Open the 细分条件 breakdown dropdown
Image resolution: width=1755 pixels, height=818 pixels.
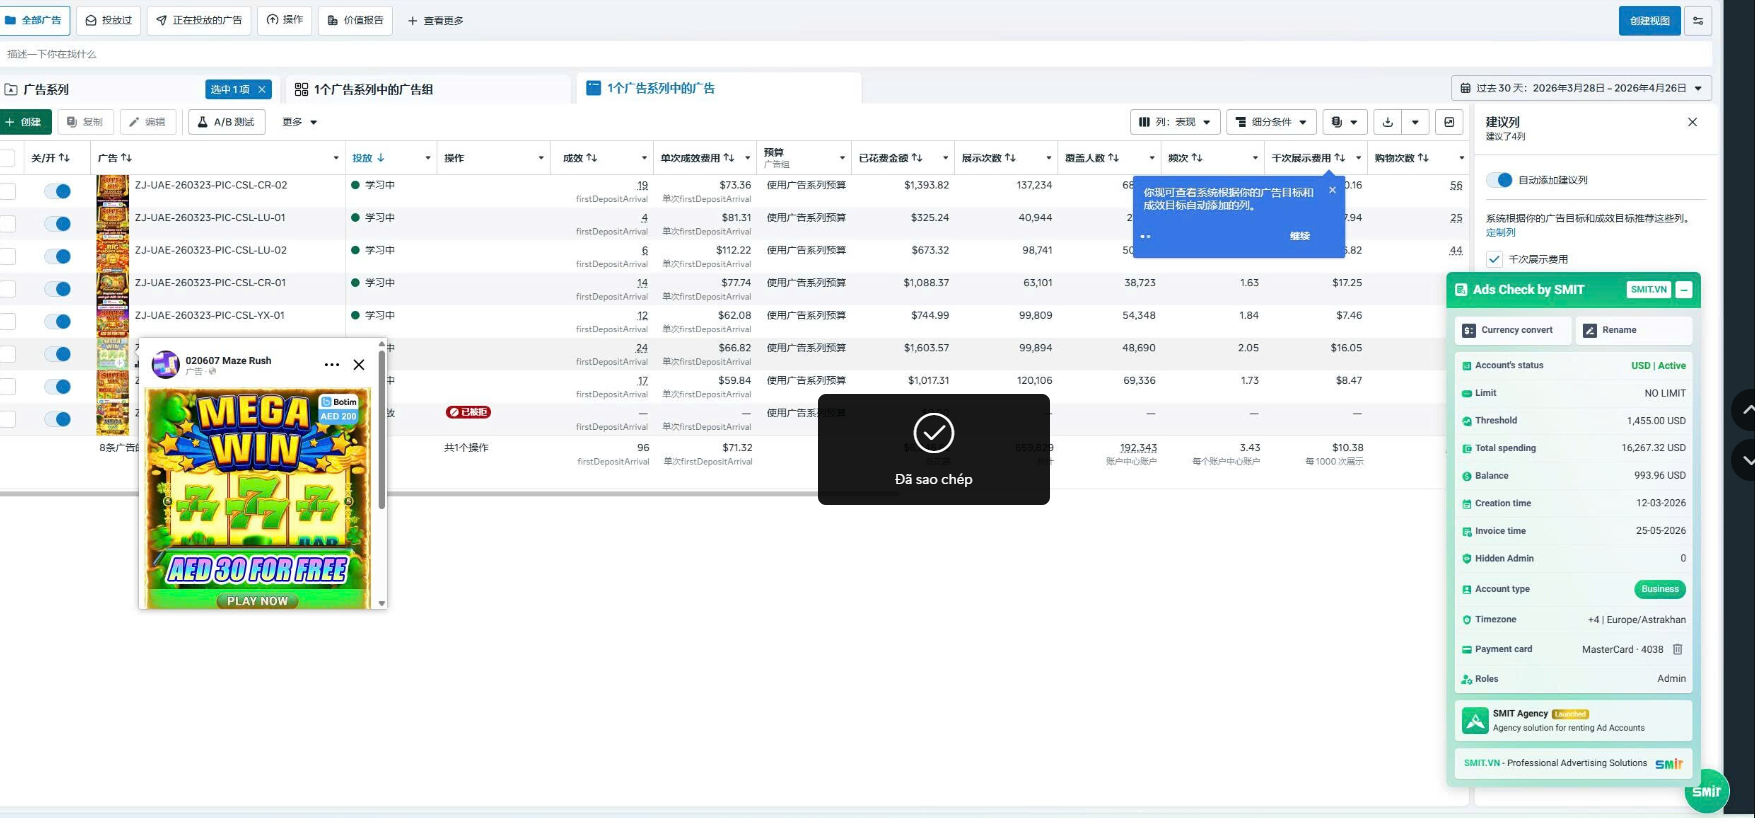pyautogui.click(x=1271, y=122)
